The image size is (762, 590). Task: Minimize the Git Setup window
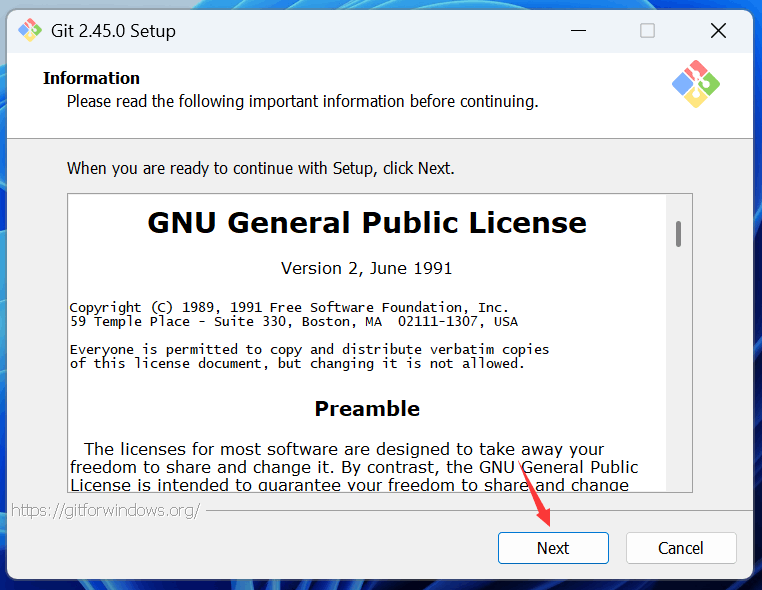(x=578, y=31)
